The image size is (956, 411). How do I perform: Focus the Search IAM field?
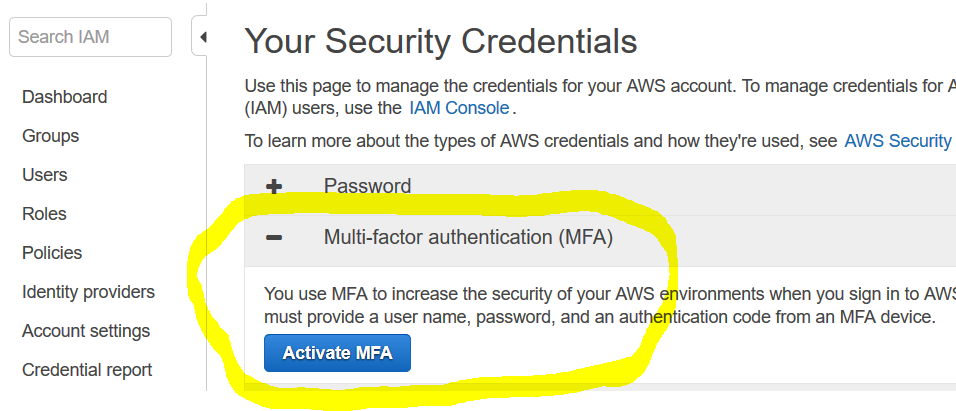(x=90, y=38)
